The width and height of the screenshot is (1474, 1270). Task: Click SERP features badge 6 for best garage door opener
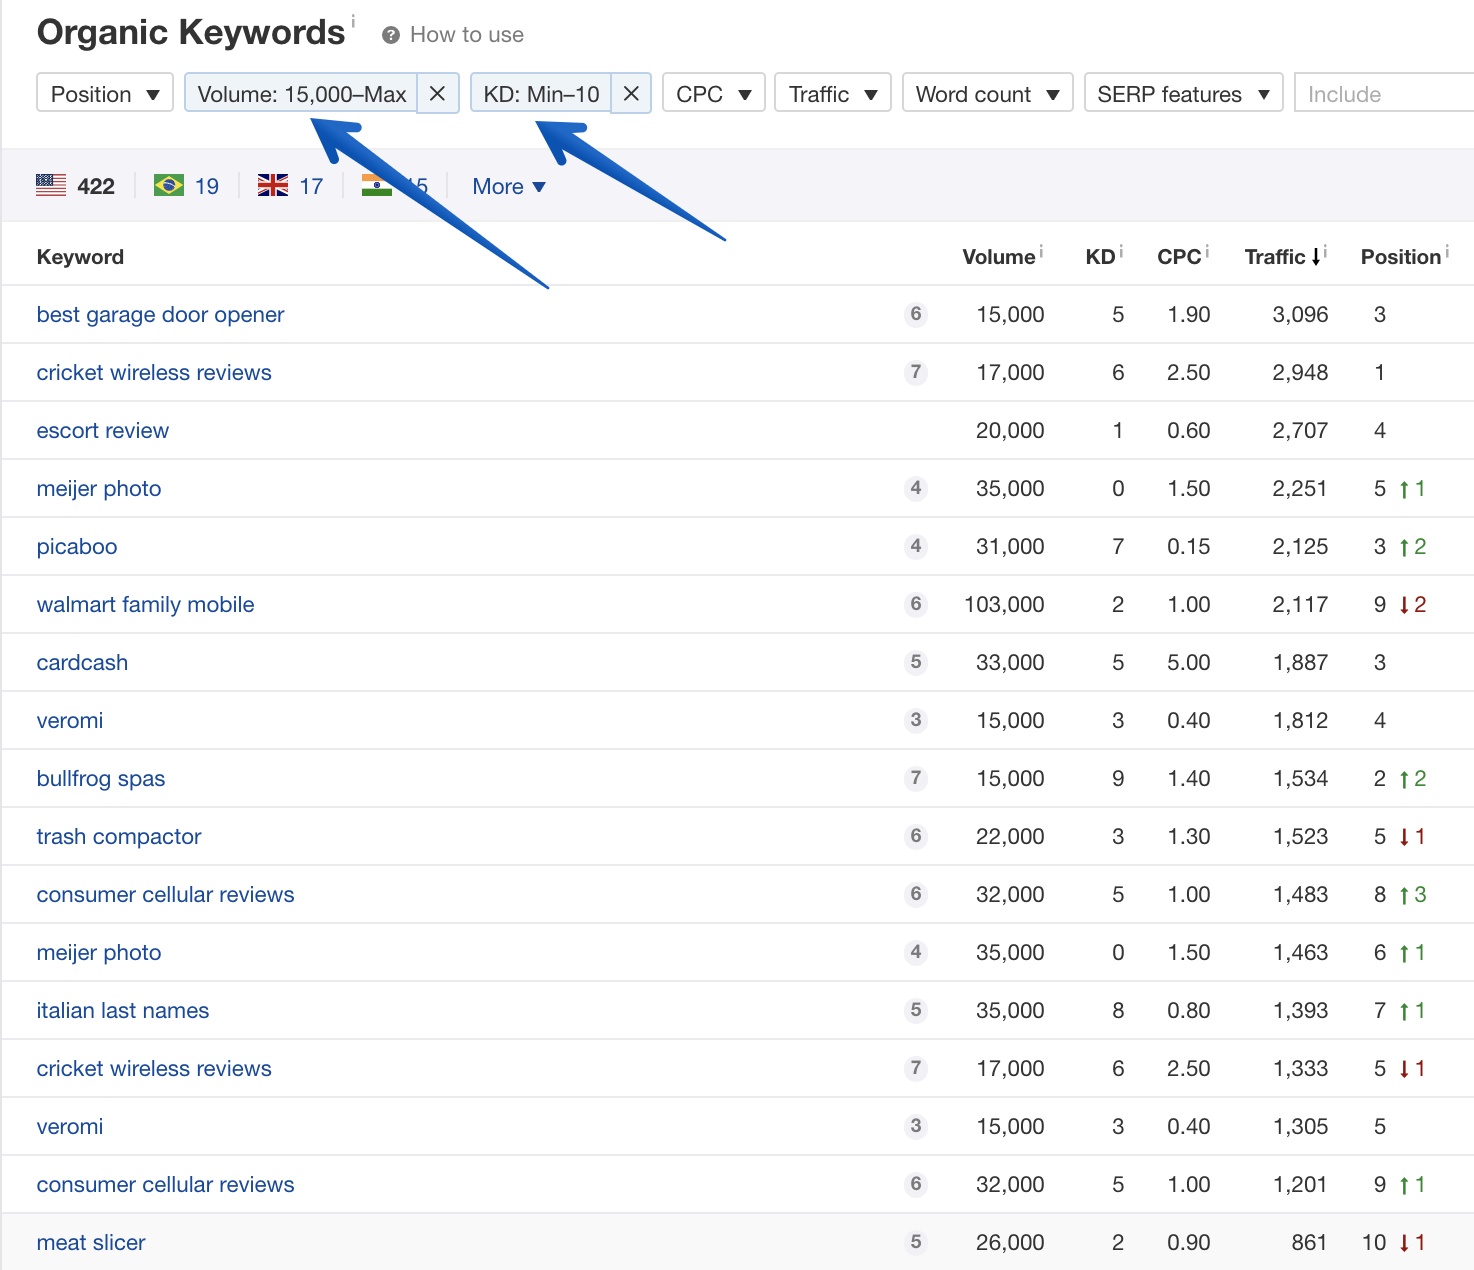(x=915, y=314)
